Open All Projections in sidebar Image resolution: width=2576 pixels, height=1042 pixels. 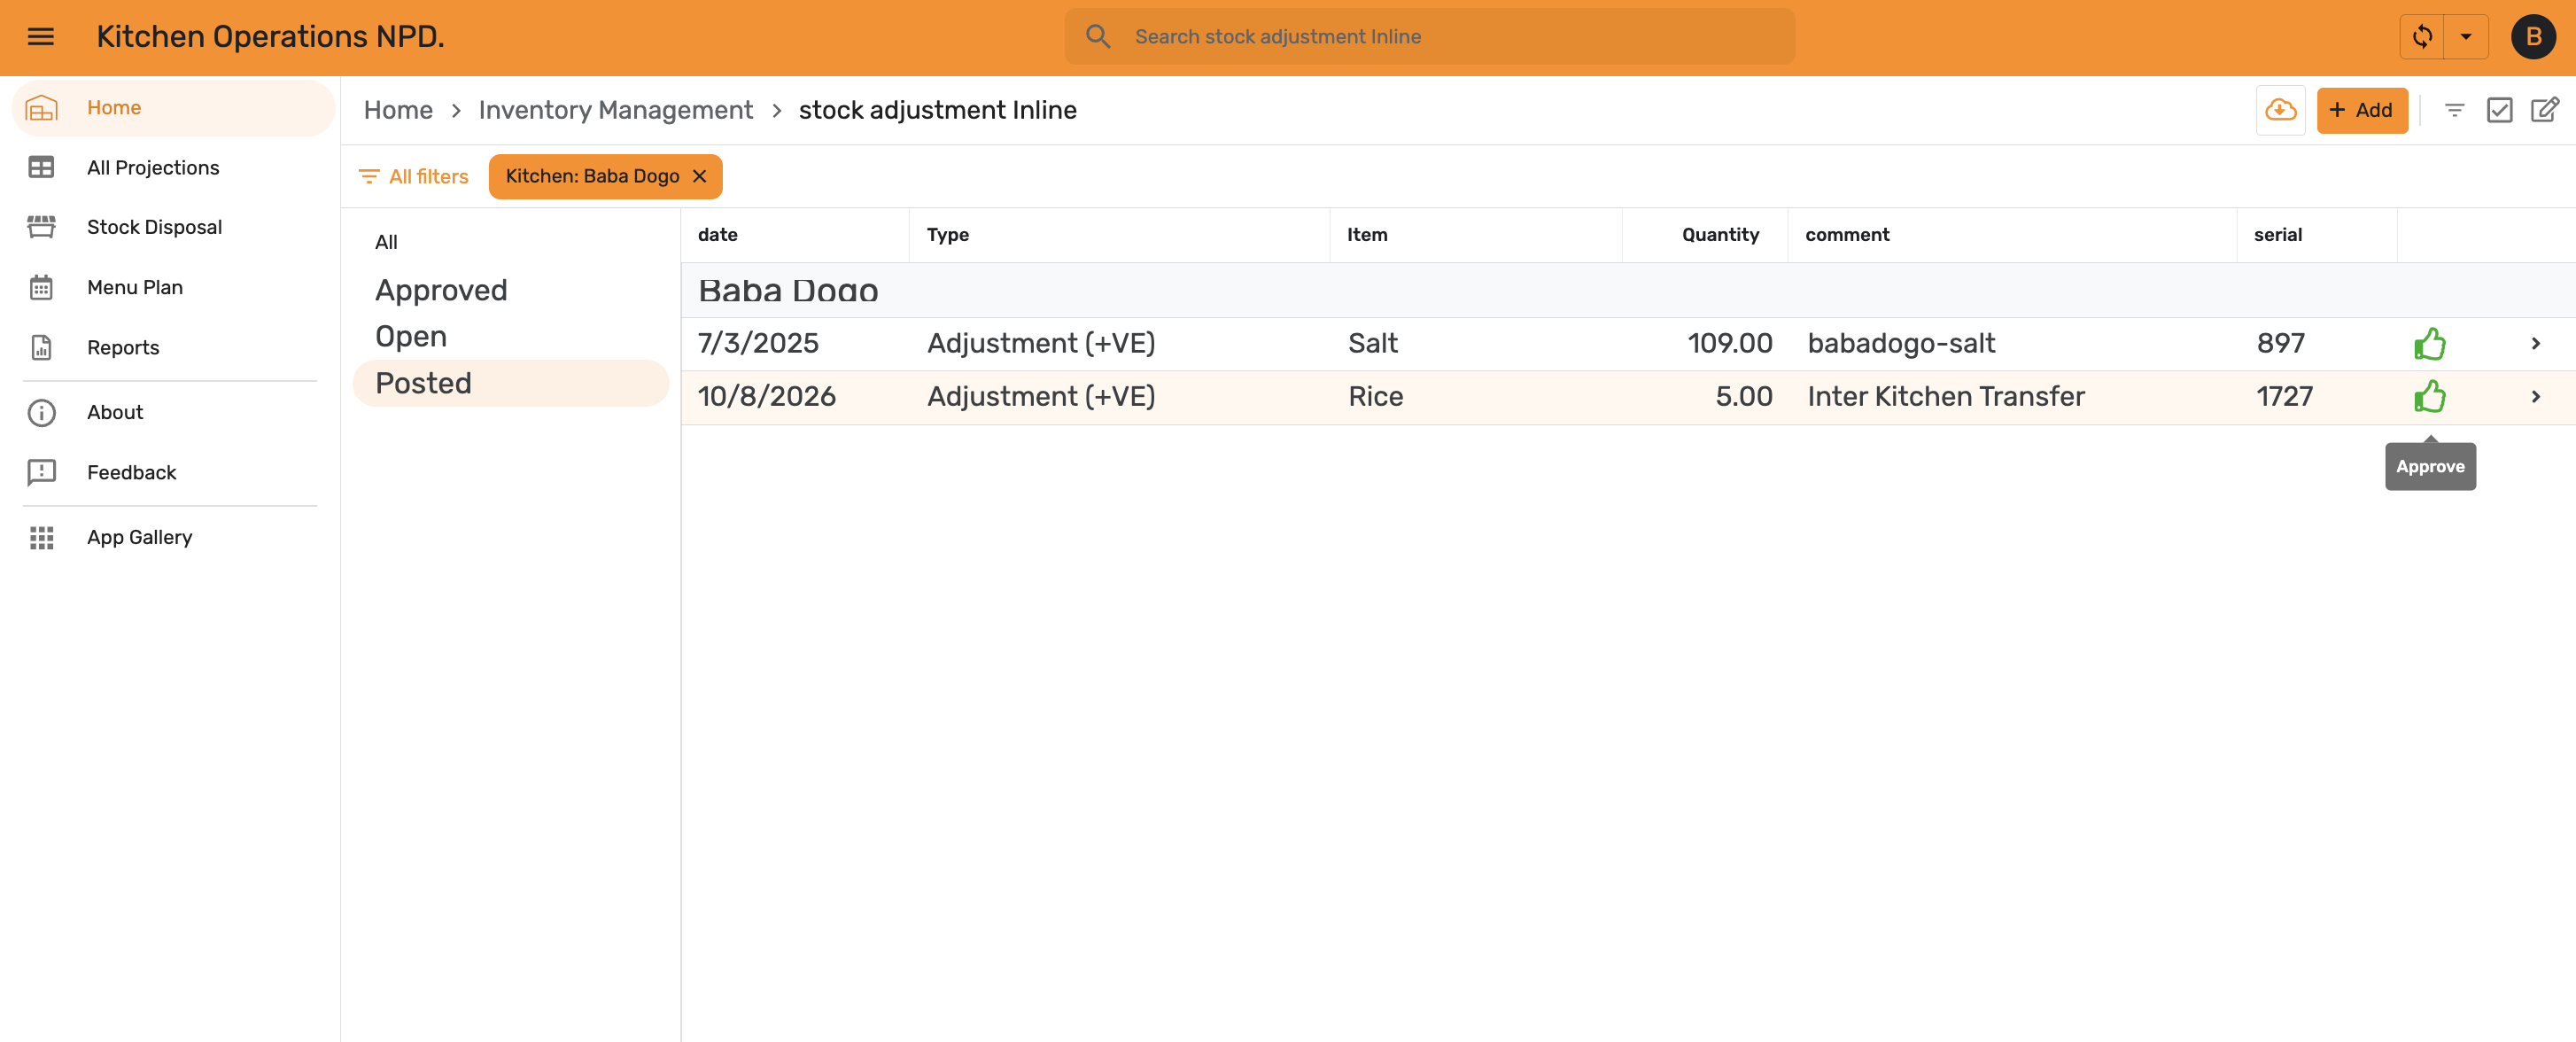click(x=173, y=167)
